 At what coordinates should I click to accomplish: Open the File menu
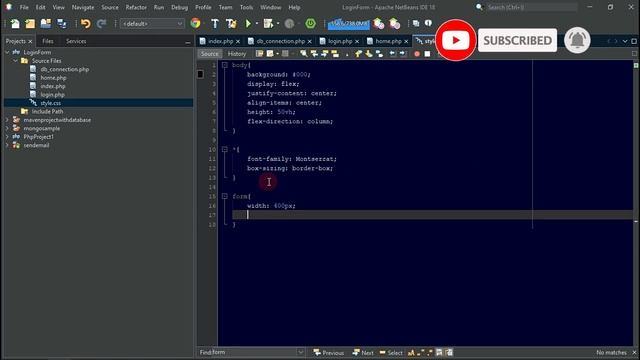point(24,7)
